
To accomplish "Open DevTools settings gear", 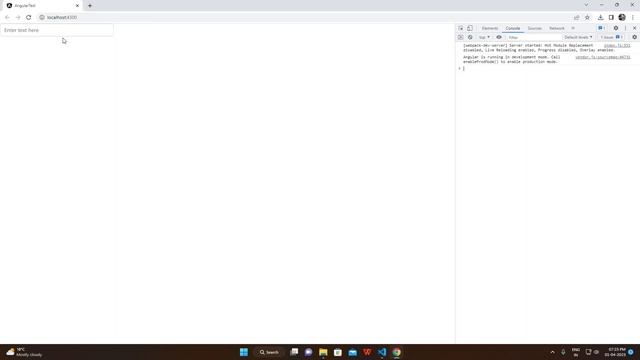I will [616, 28].
